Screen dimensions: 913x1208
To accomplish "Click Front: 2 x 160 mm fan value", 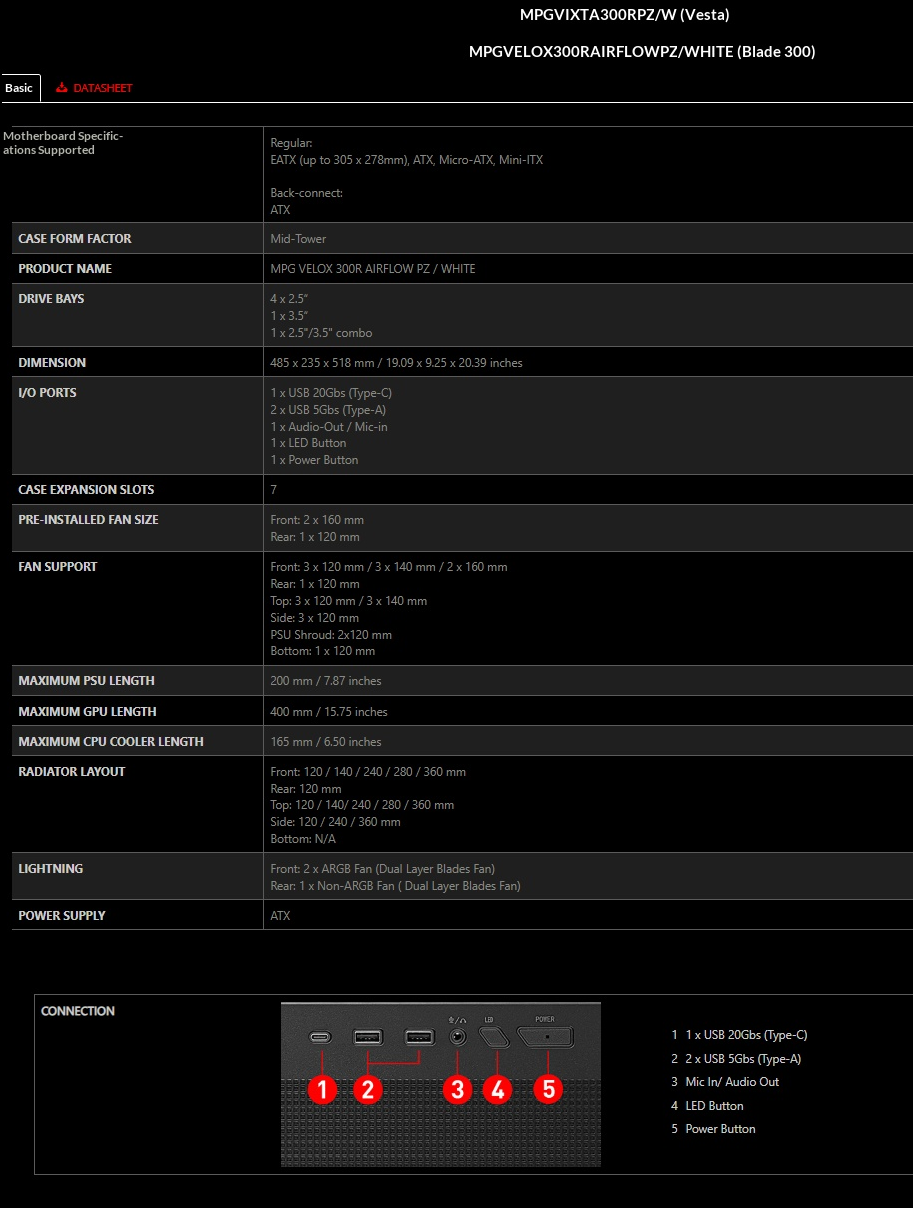I will coord(317,520).
